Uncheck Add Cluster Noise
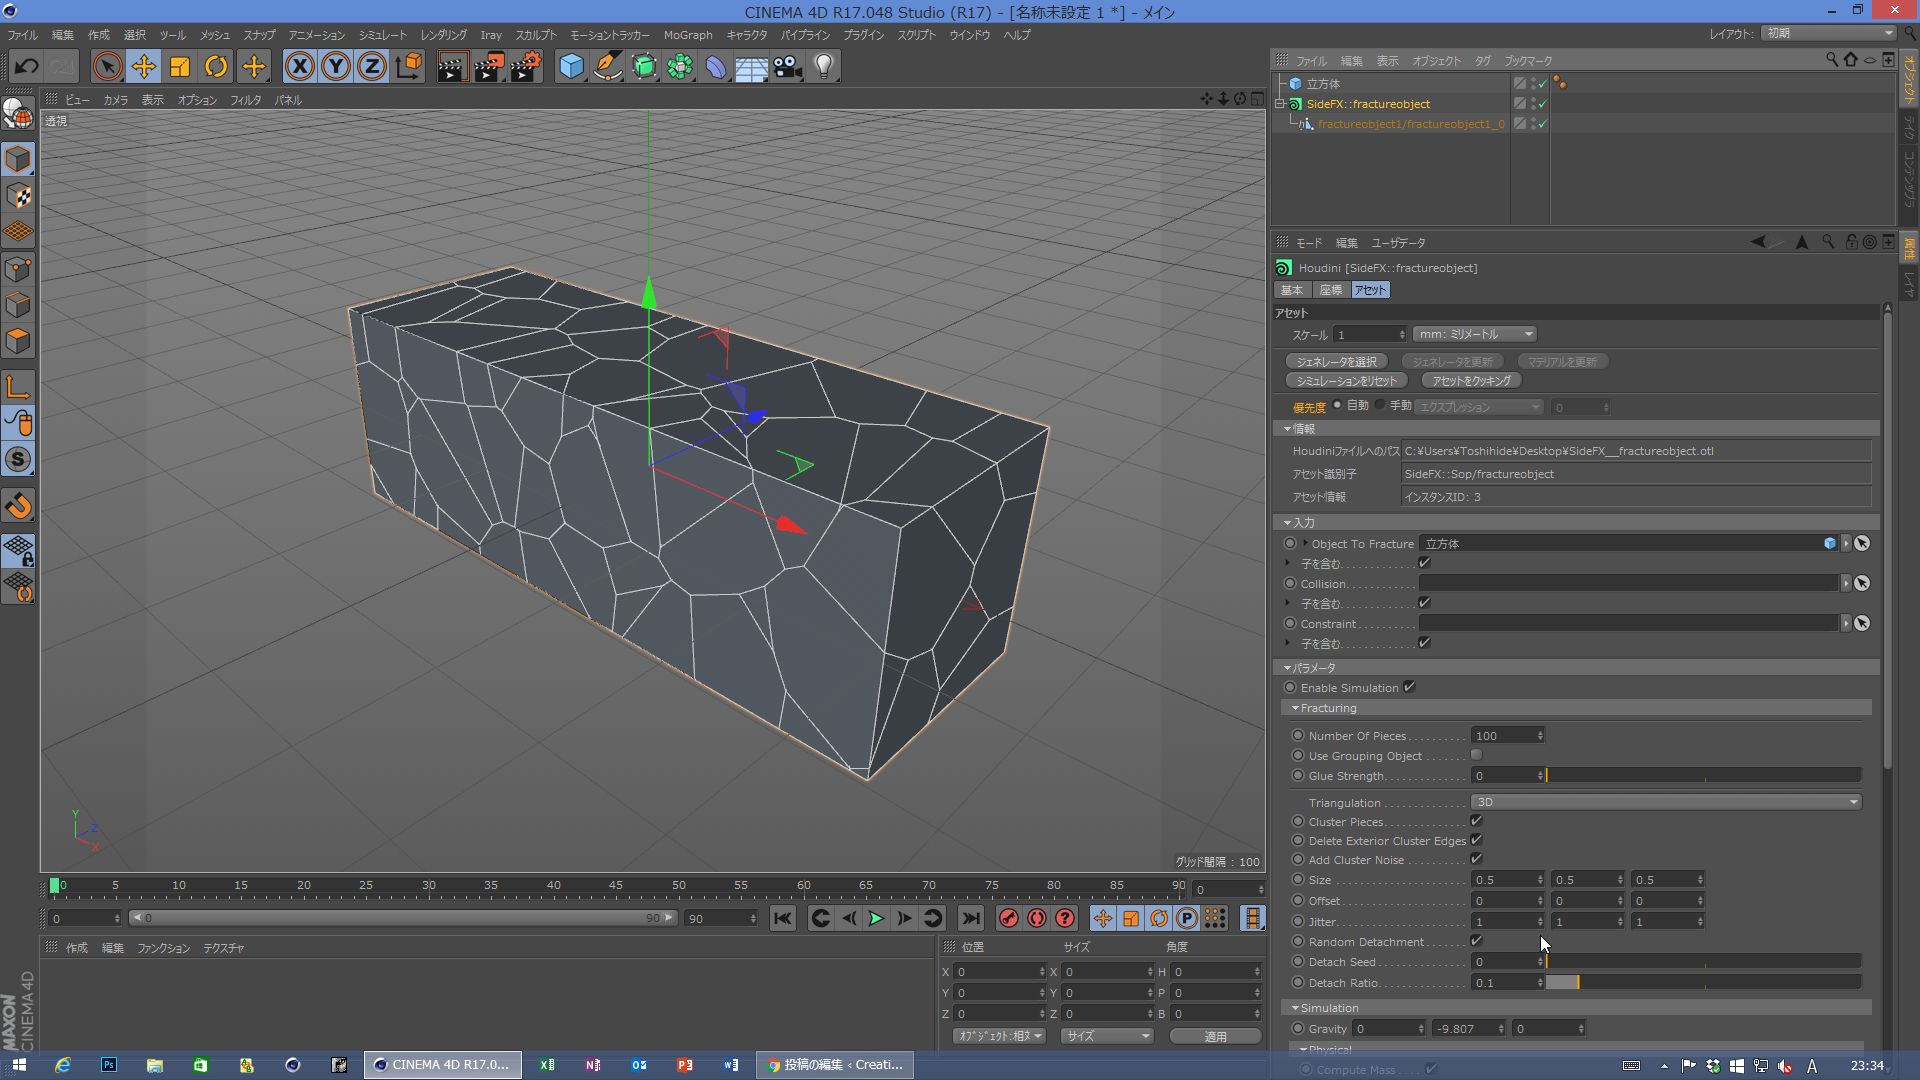 point(1476,859)
